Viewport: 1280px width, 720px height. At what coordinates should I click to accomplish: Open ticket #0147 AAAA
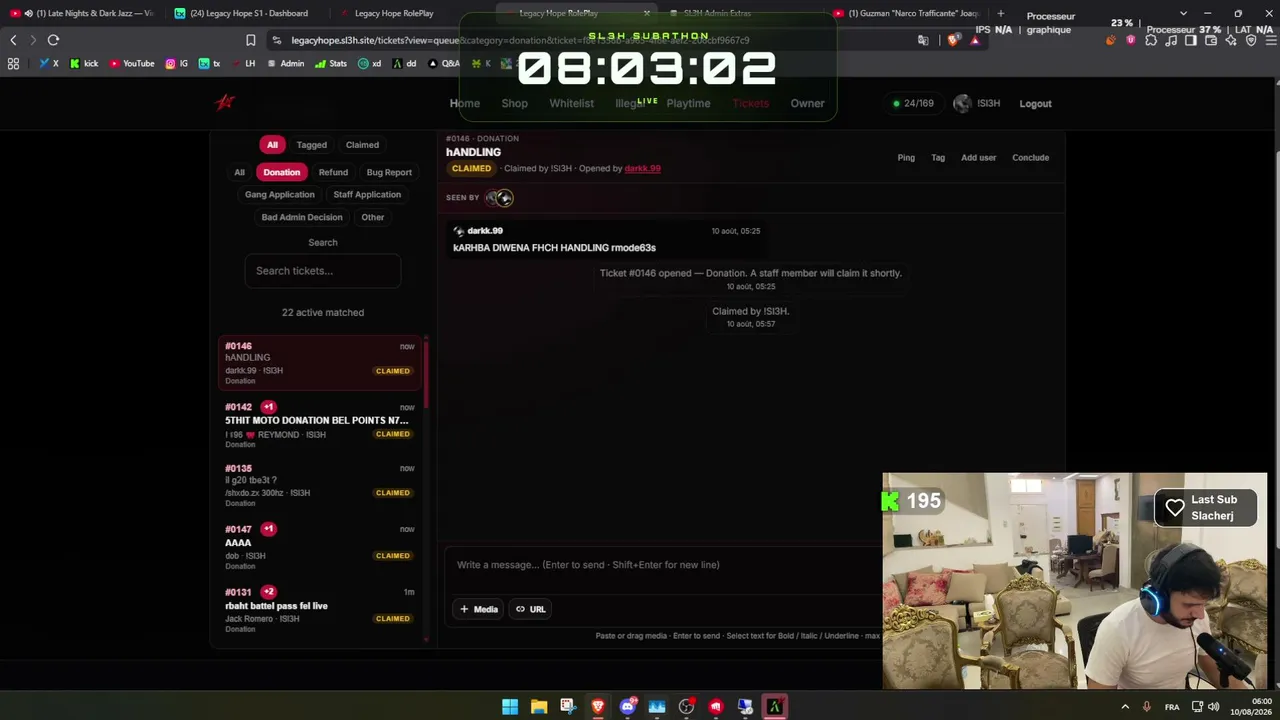pos(320,549)
